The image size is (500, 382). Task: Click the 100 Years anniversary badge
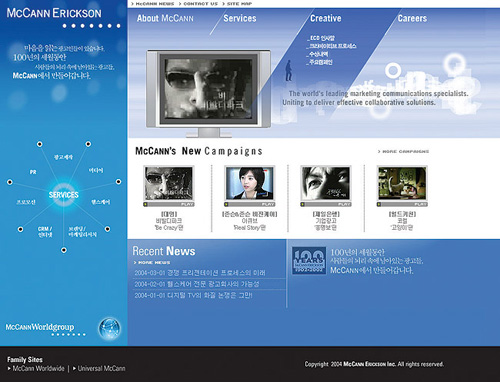pyautogui.click(x=309, y=261)
